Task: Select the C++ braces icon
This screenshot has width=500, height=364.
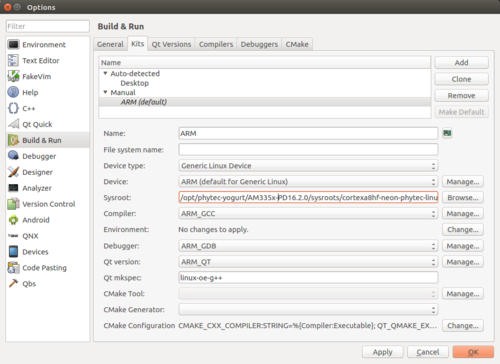Action: 13,108
